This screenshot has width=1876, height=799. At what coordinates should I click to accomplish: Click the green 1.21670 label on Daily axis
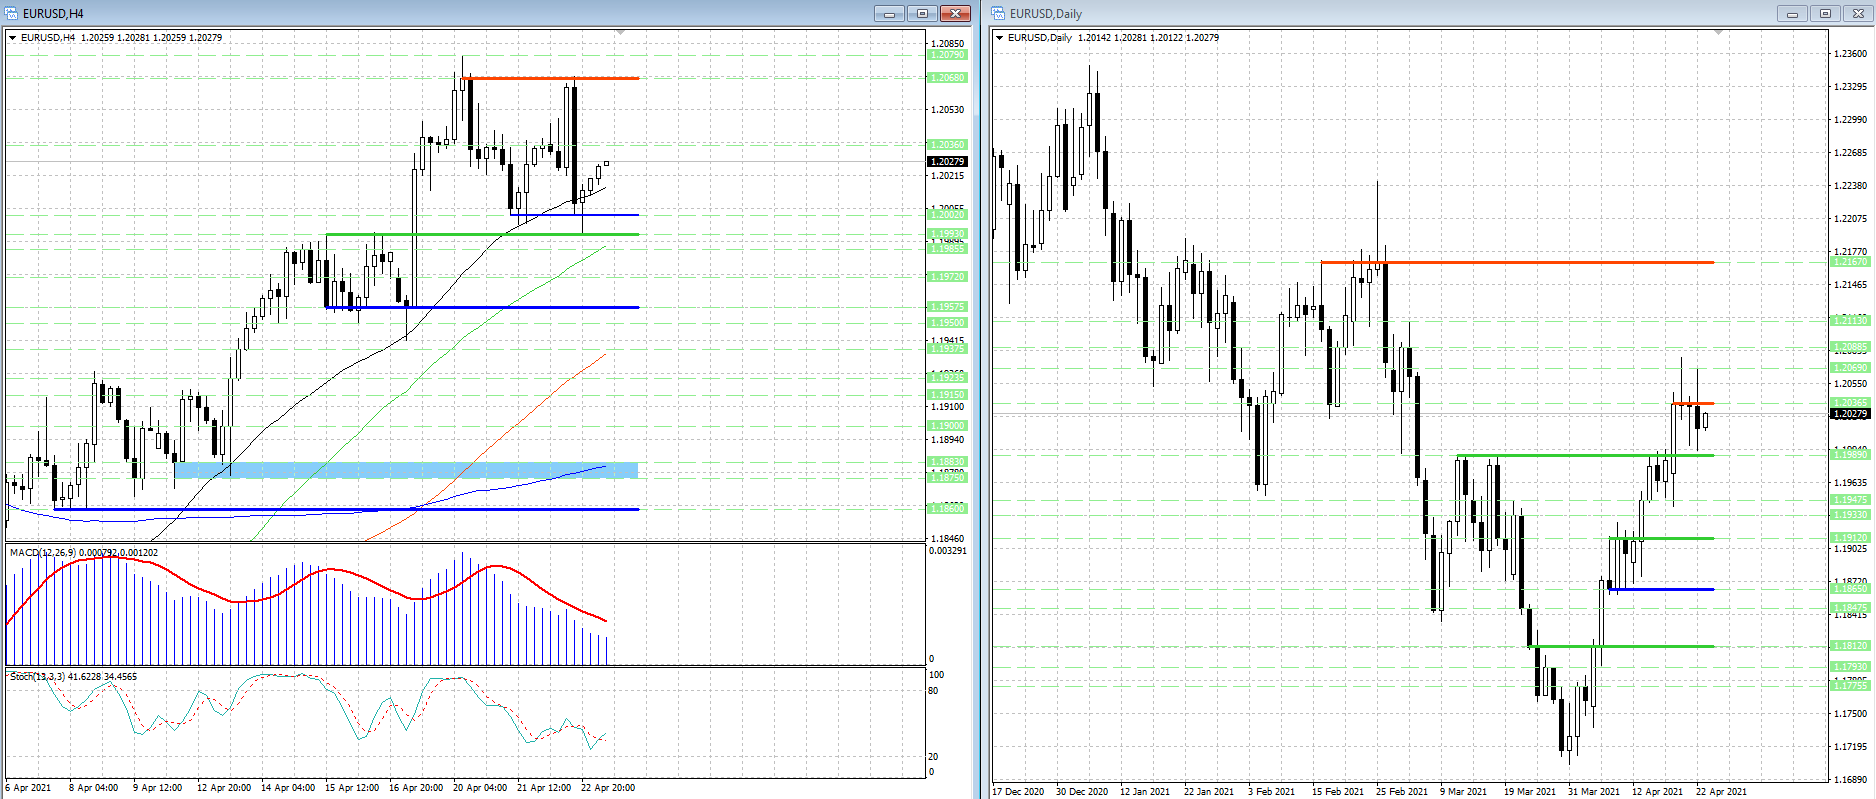tap(1850, 261)
